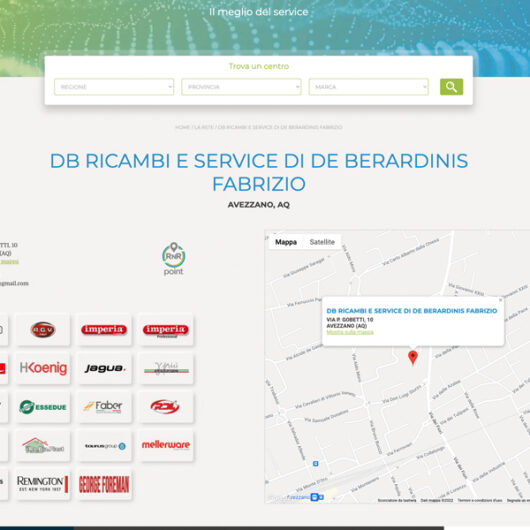Click Mostra sulla mappa link in popup
The height and width of the screenshot is (530, 530).
click(x=350, y=332)
